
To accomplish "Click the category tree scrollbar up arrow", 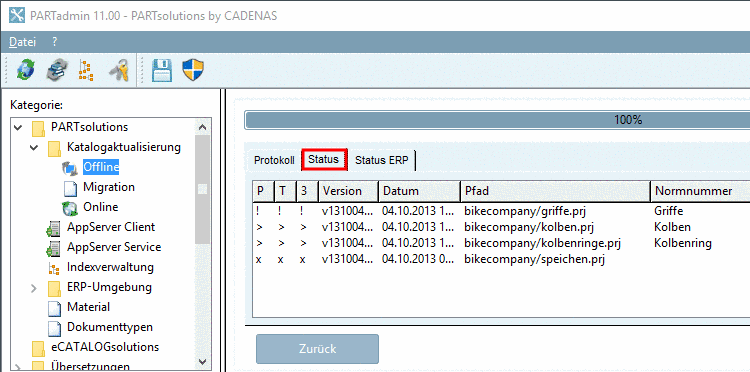I will point(202,128).
